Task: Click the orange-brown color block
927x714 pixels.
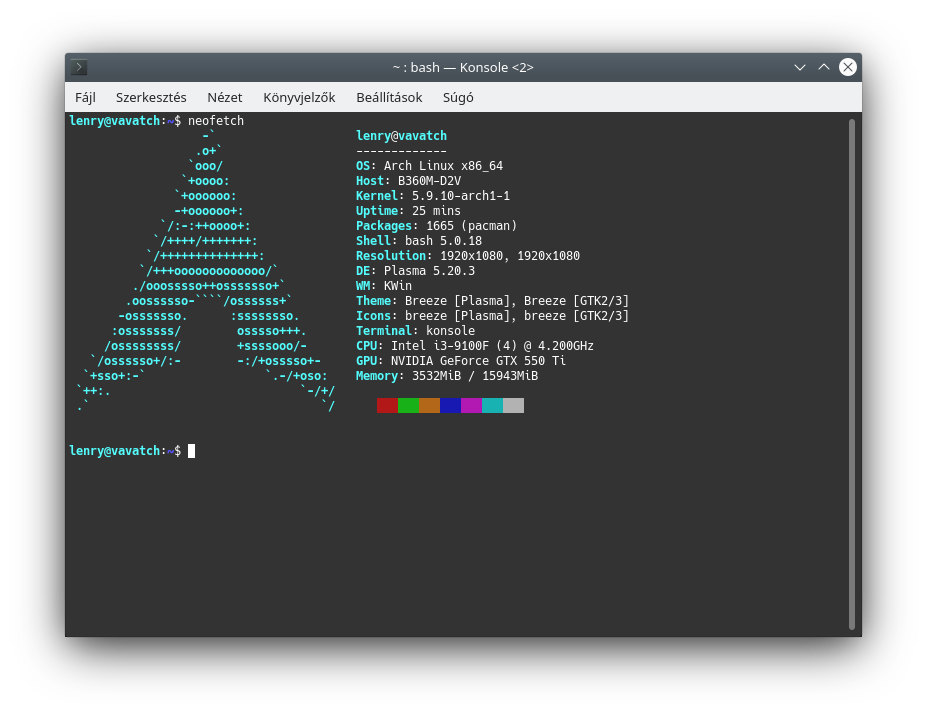Action: click(430, 405)
